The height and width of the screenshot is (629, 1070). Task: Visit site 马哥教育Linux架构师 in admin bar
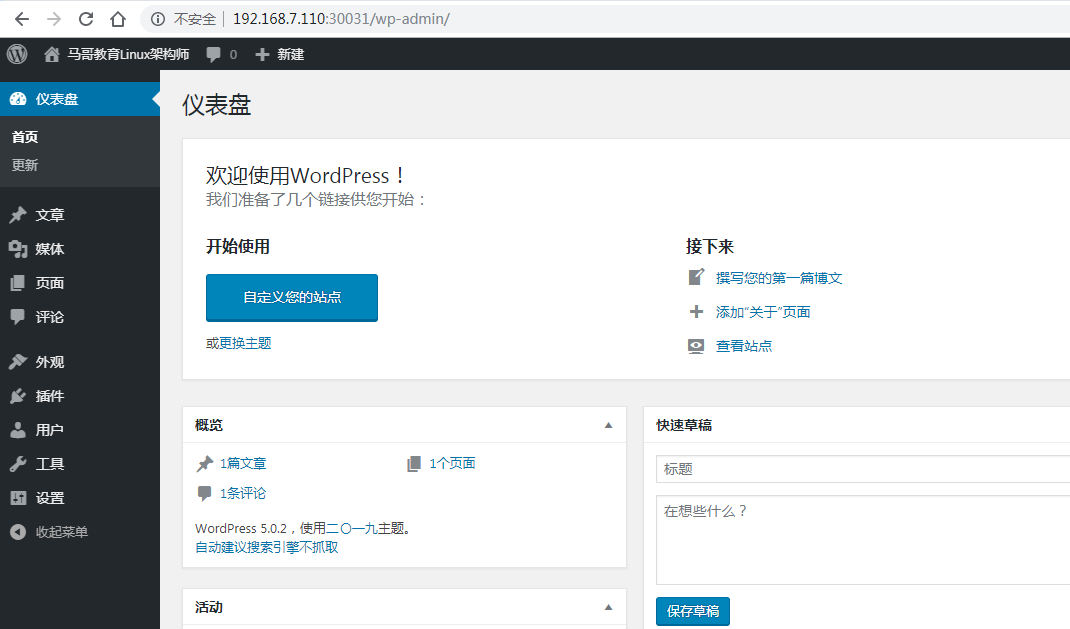click(117, 54)
